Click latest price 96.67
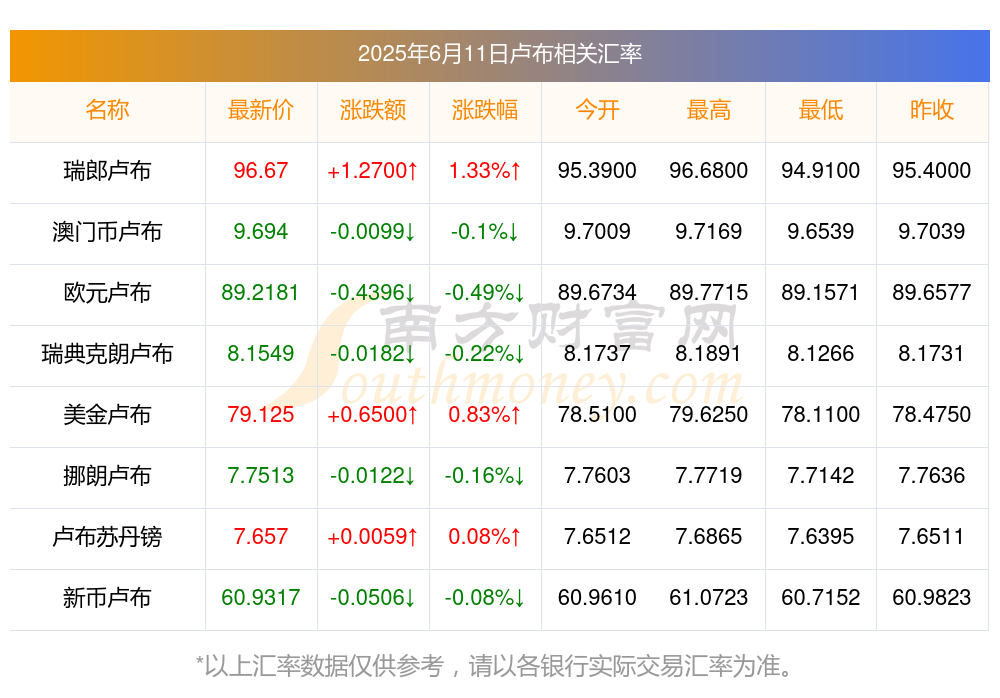1000x698 pixels. click(x=260, y=171)
